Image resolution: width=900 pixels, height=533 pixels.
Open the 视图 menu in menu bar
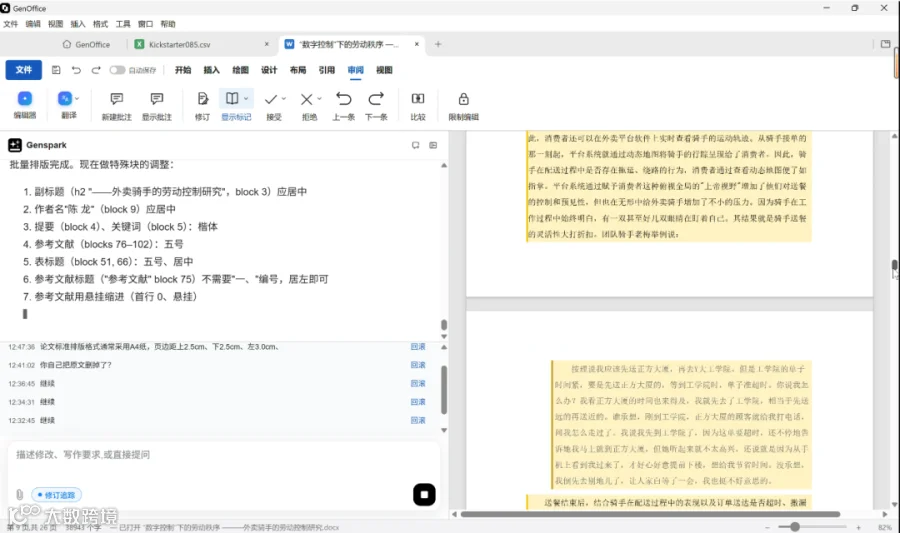[55, 24]
